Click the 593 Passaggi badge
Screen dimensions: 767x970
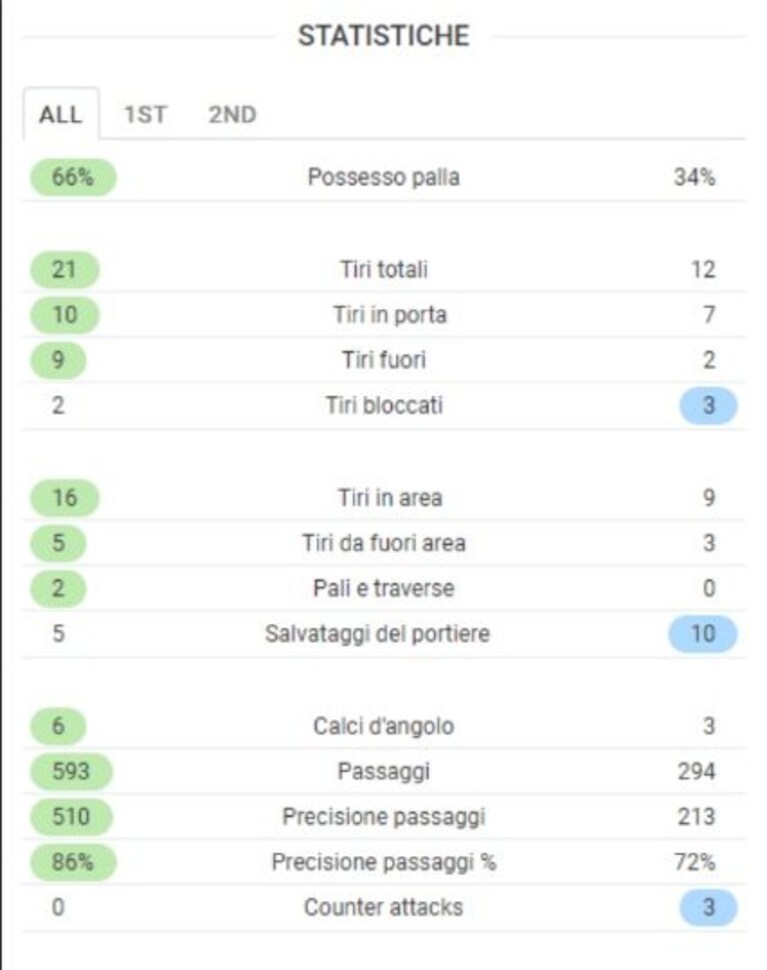tap(71, 771)
